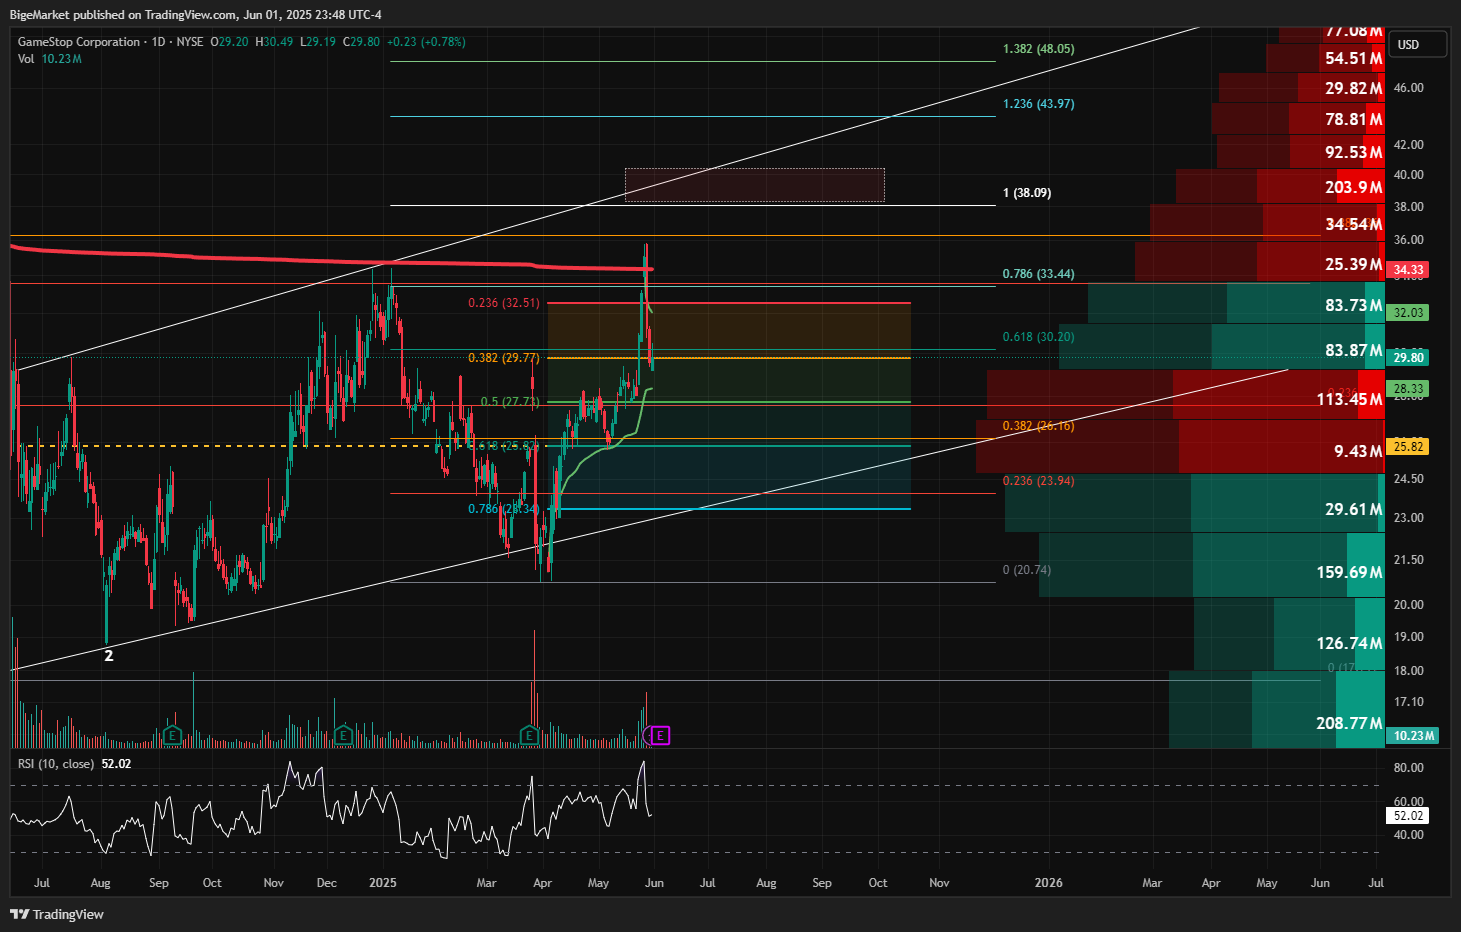Click the 2025 label on time axis
The width and height of the screenshot is (1461, 932).
pyautogui.click(x=383, y=883)
